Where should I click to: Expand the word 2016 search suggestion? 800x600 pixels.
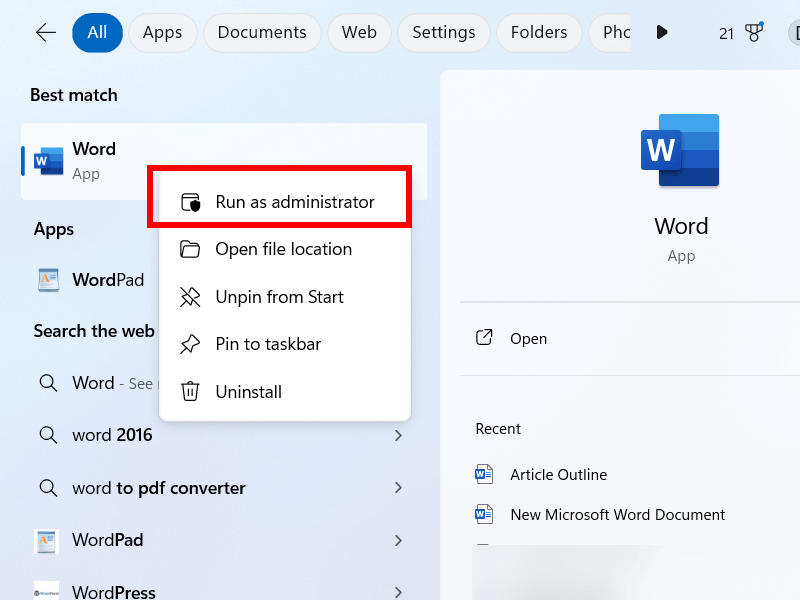398,436
